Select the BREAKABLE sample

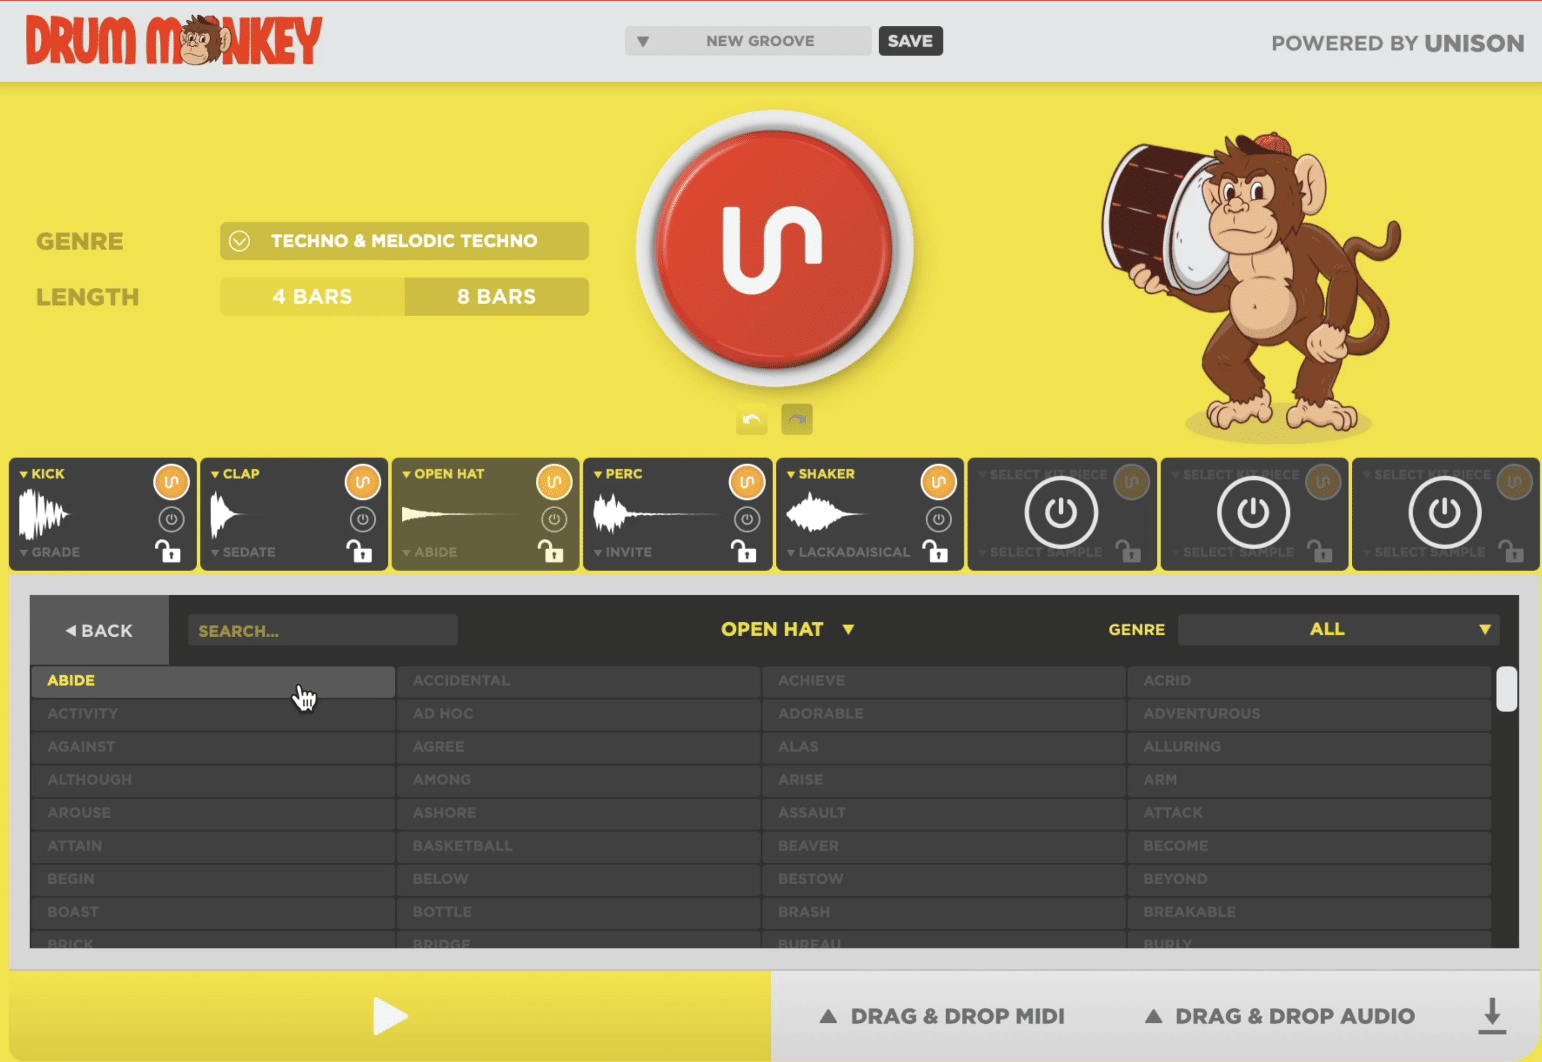pyautogui.click(x=1309, y=912)
